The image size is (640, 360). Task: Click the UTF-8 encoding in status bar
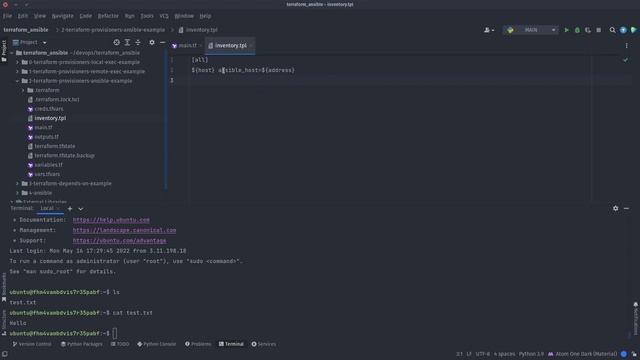pos(482,354)
